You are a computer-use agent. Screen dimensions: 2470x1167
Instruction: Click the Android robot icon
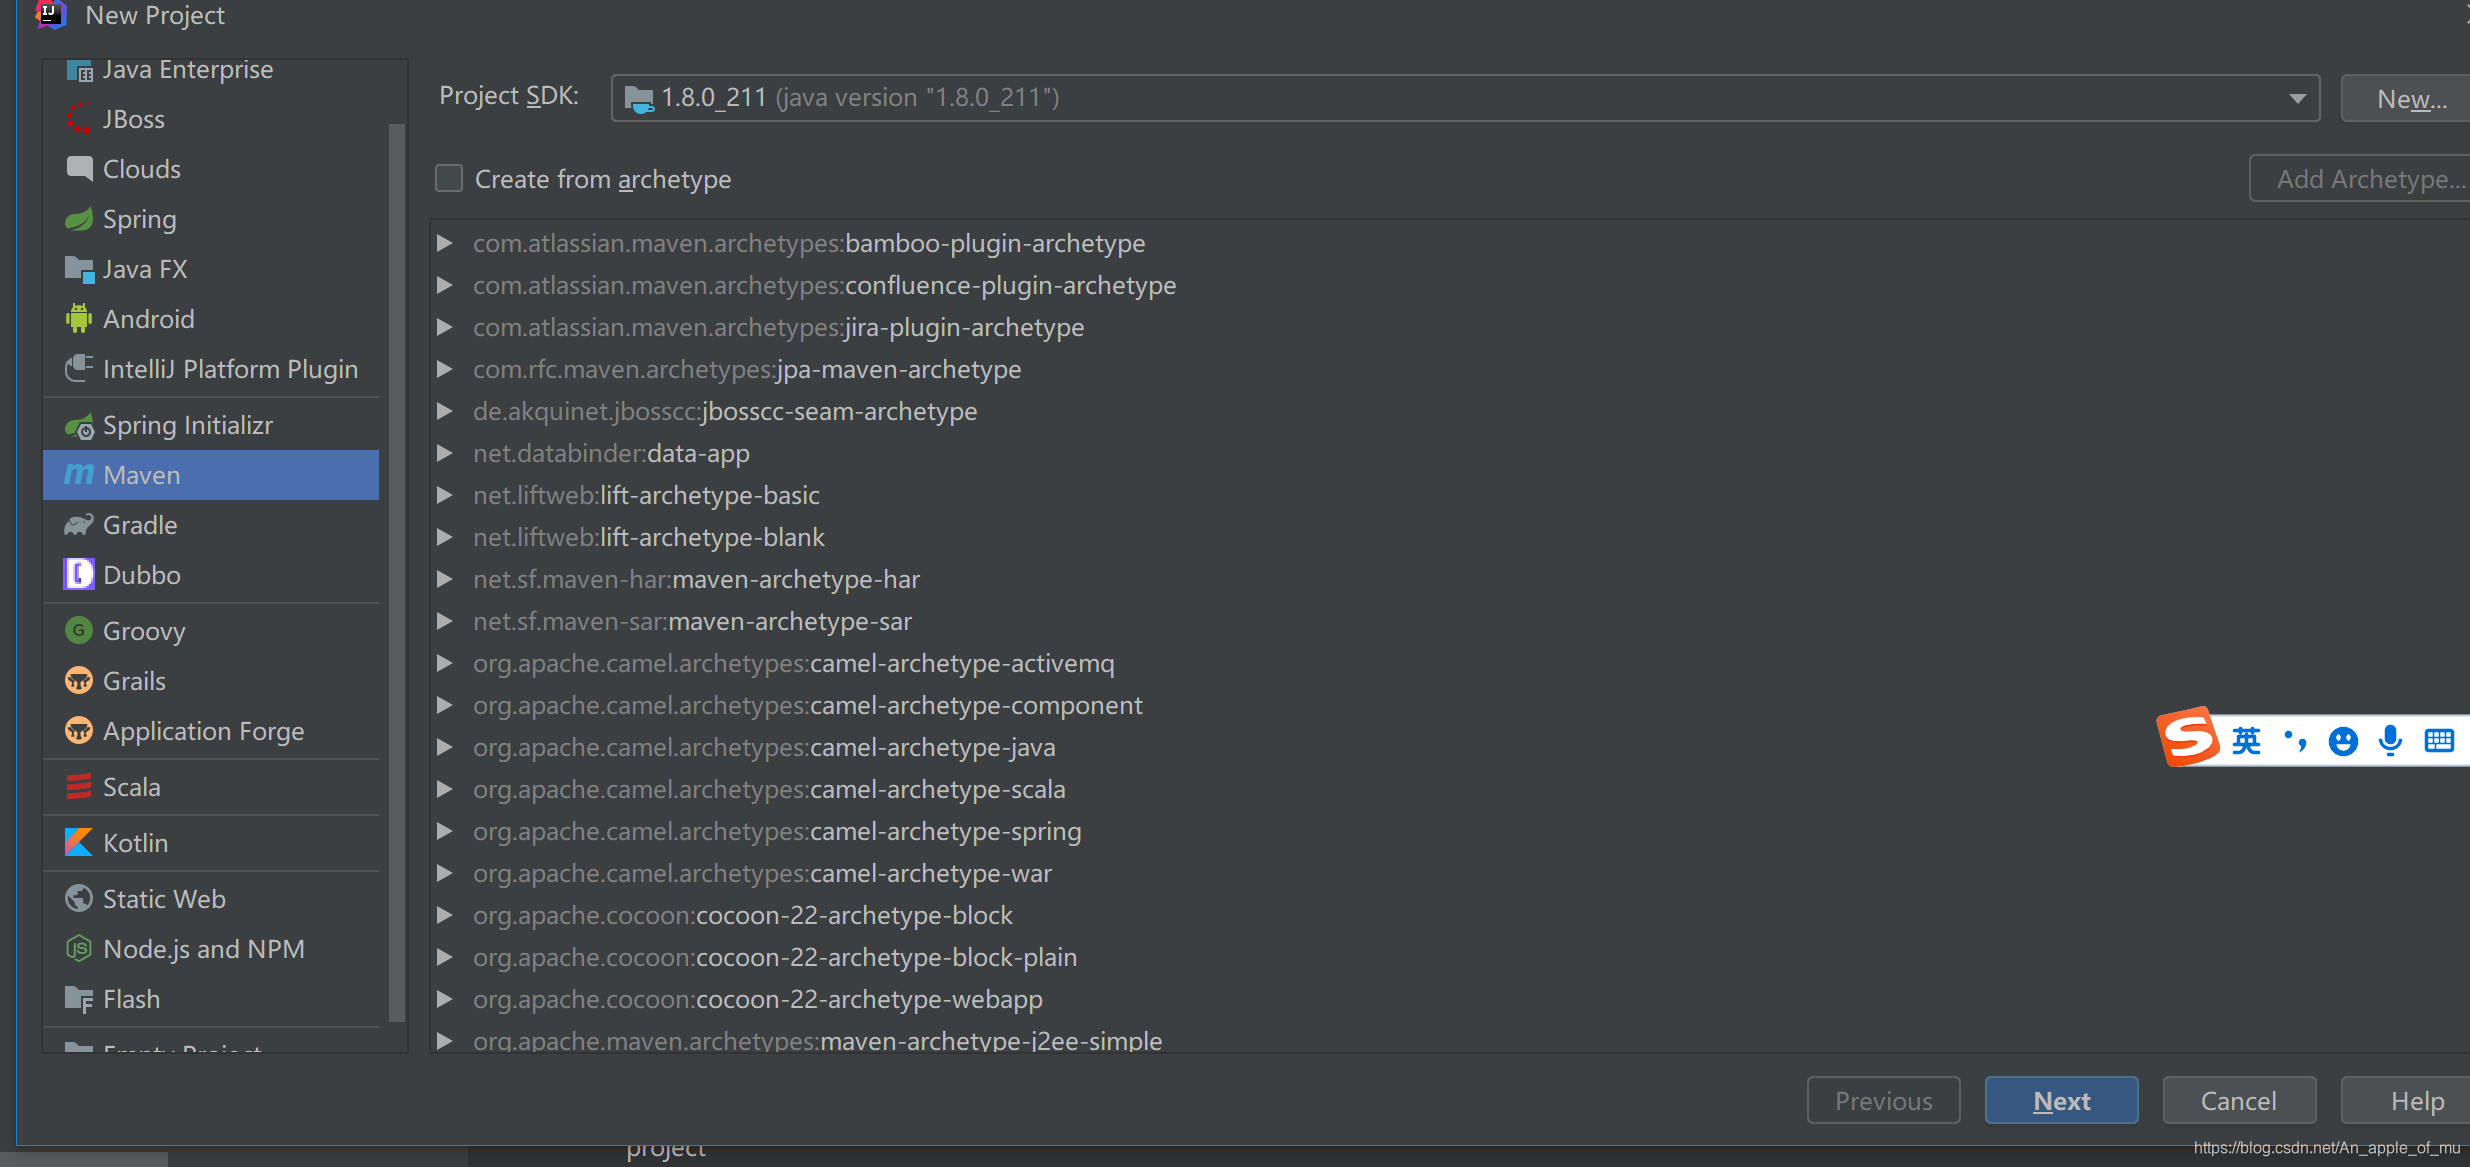(79, 319)
